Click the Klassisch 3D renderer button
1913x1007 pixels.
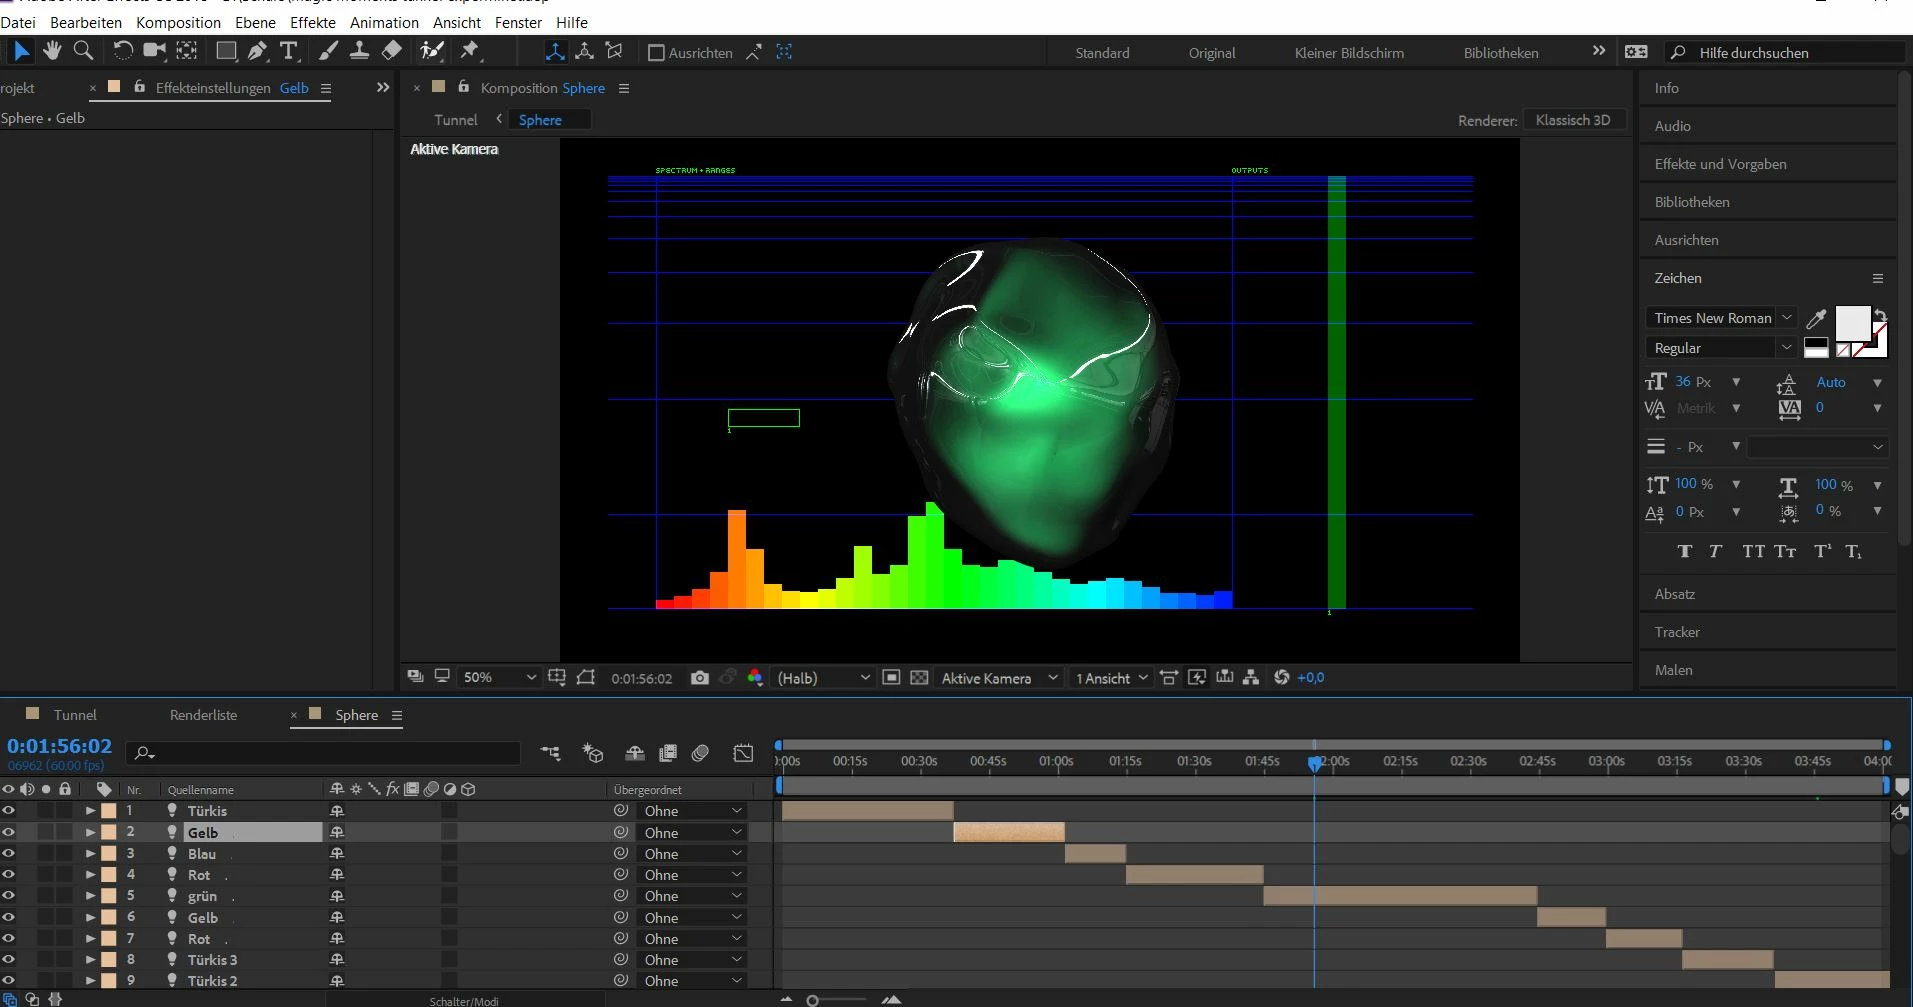tap(1573, 120)
